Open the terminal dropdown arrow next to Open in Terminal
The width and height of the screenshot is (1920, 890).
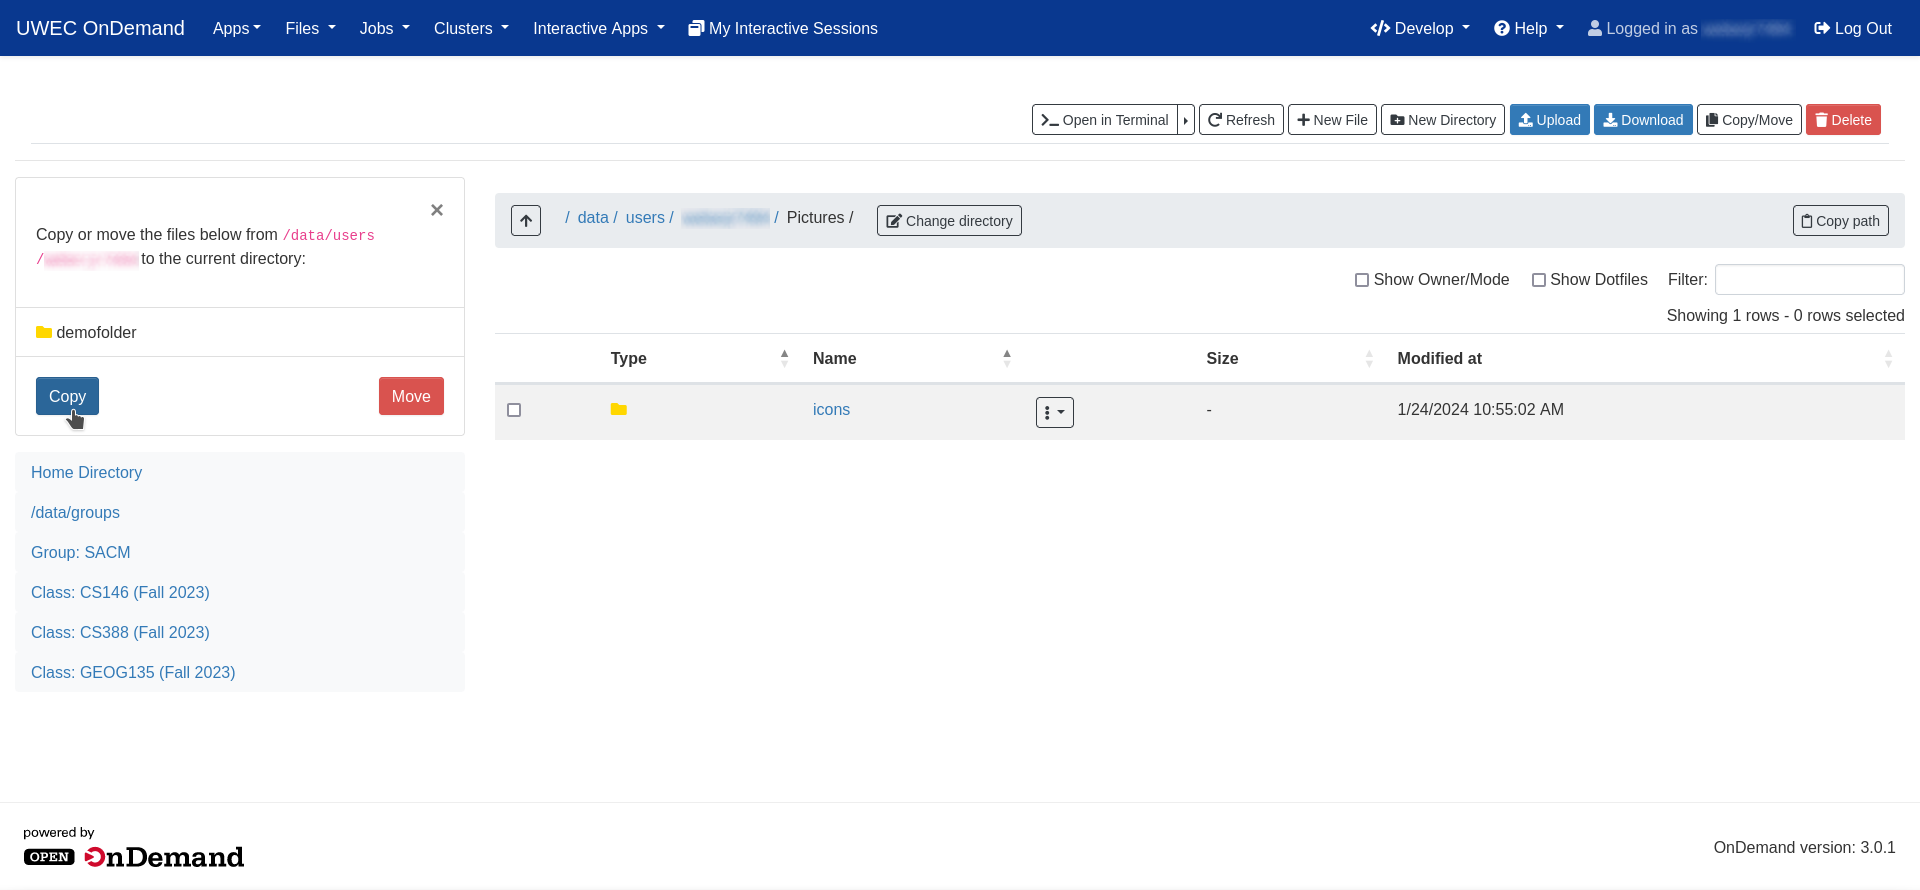[1186, 120]
